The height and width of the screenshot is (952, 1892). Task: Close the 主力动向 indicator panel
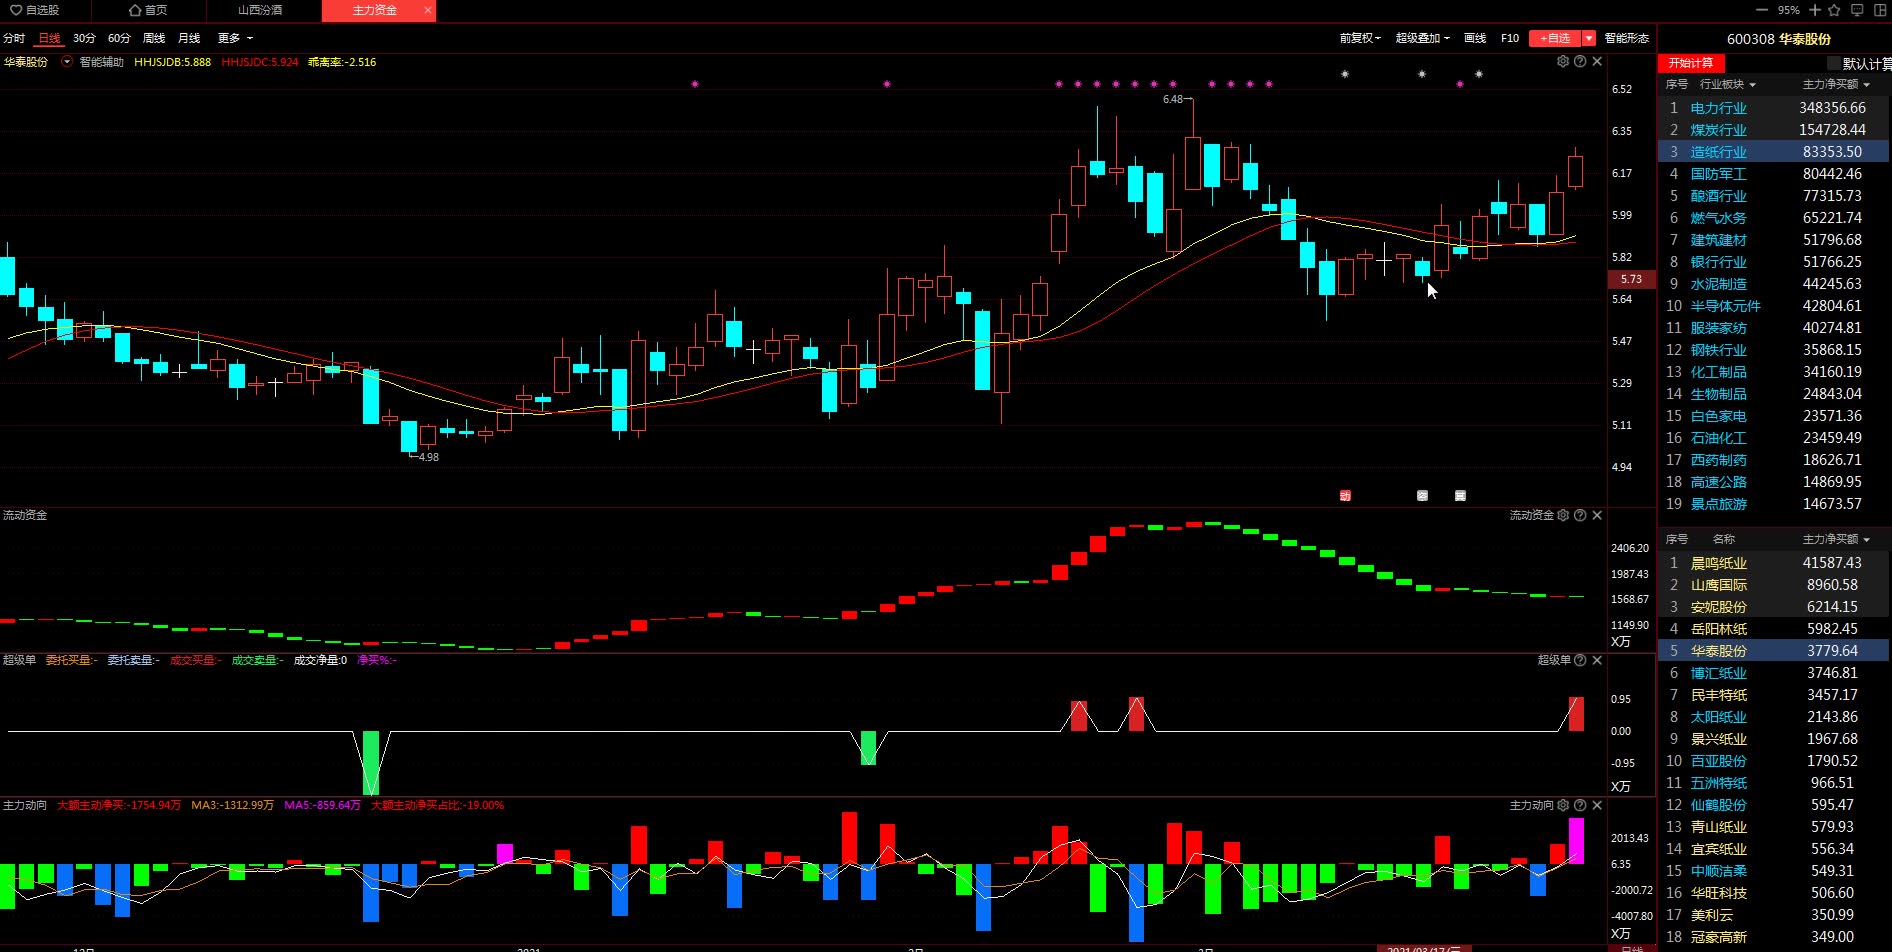[x=1597, y=805]
